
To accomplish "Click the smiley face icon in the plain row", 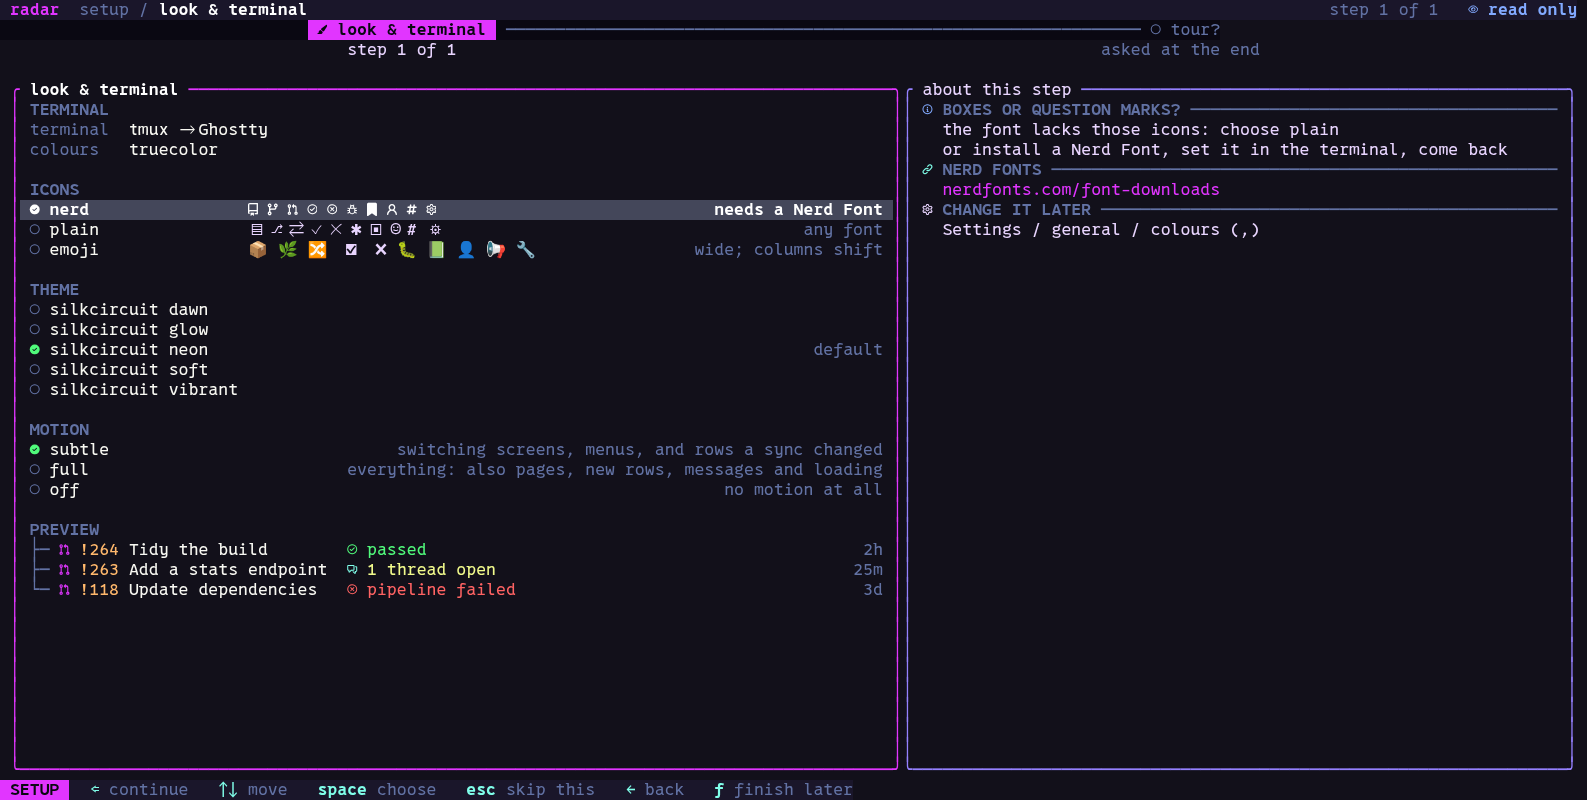I will coord(396,230).
